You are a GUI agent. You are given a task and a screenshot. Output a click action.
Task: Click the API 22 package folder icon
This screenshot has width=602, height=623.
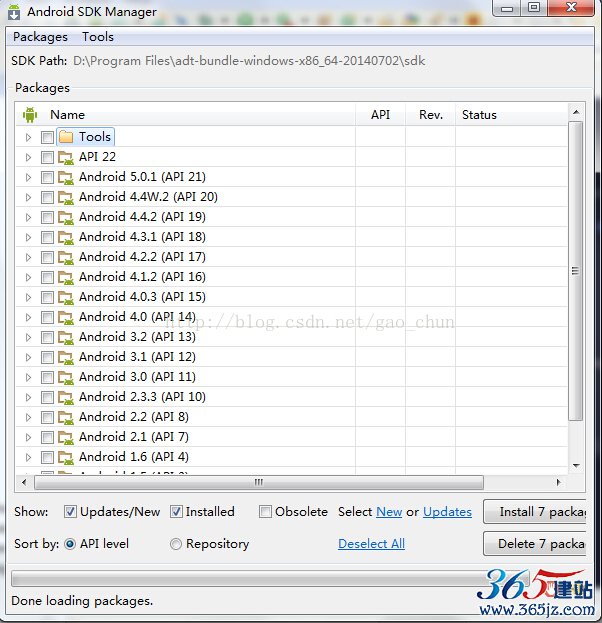coord(66,157)
